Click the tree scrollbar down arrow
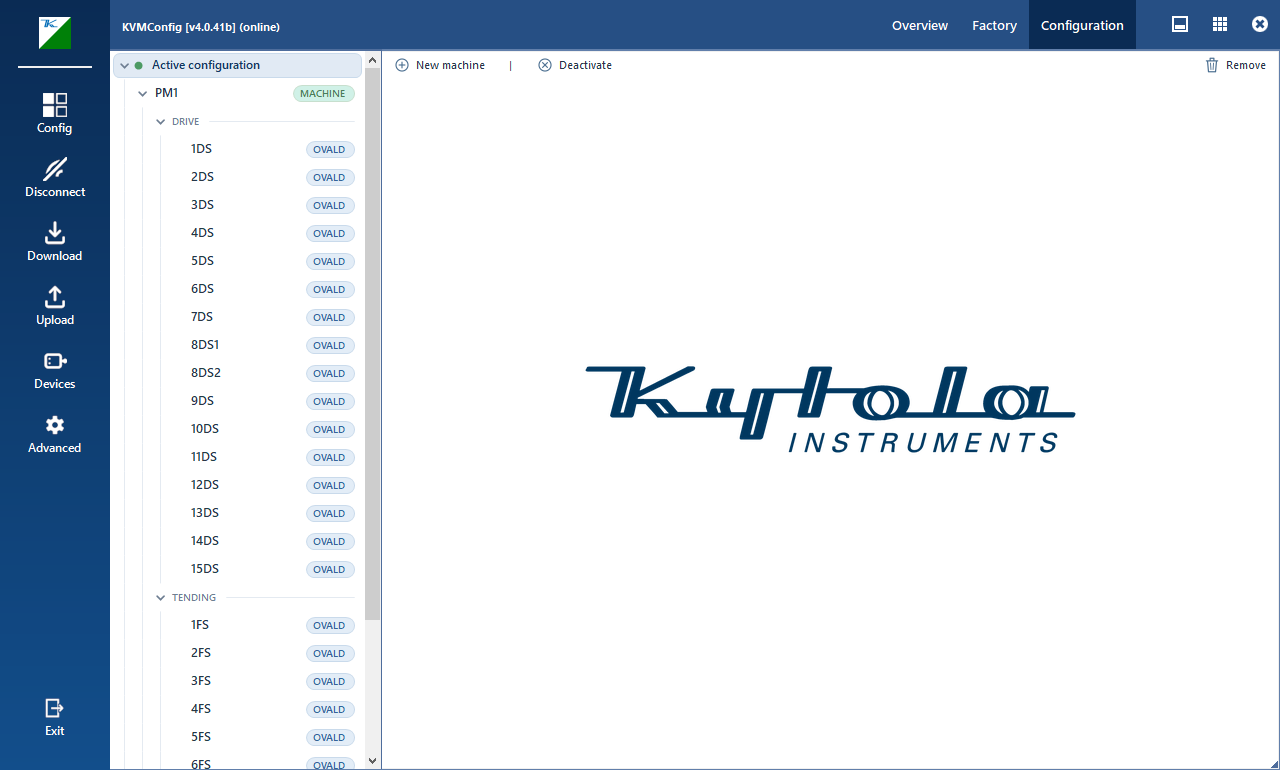 coord(373,761)
